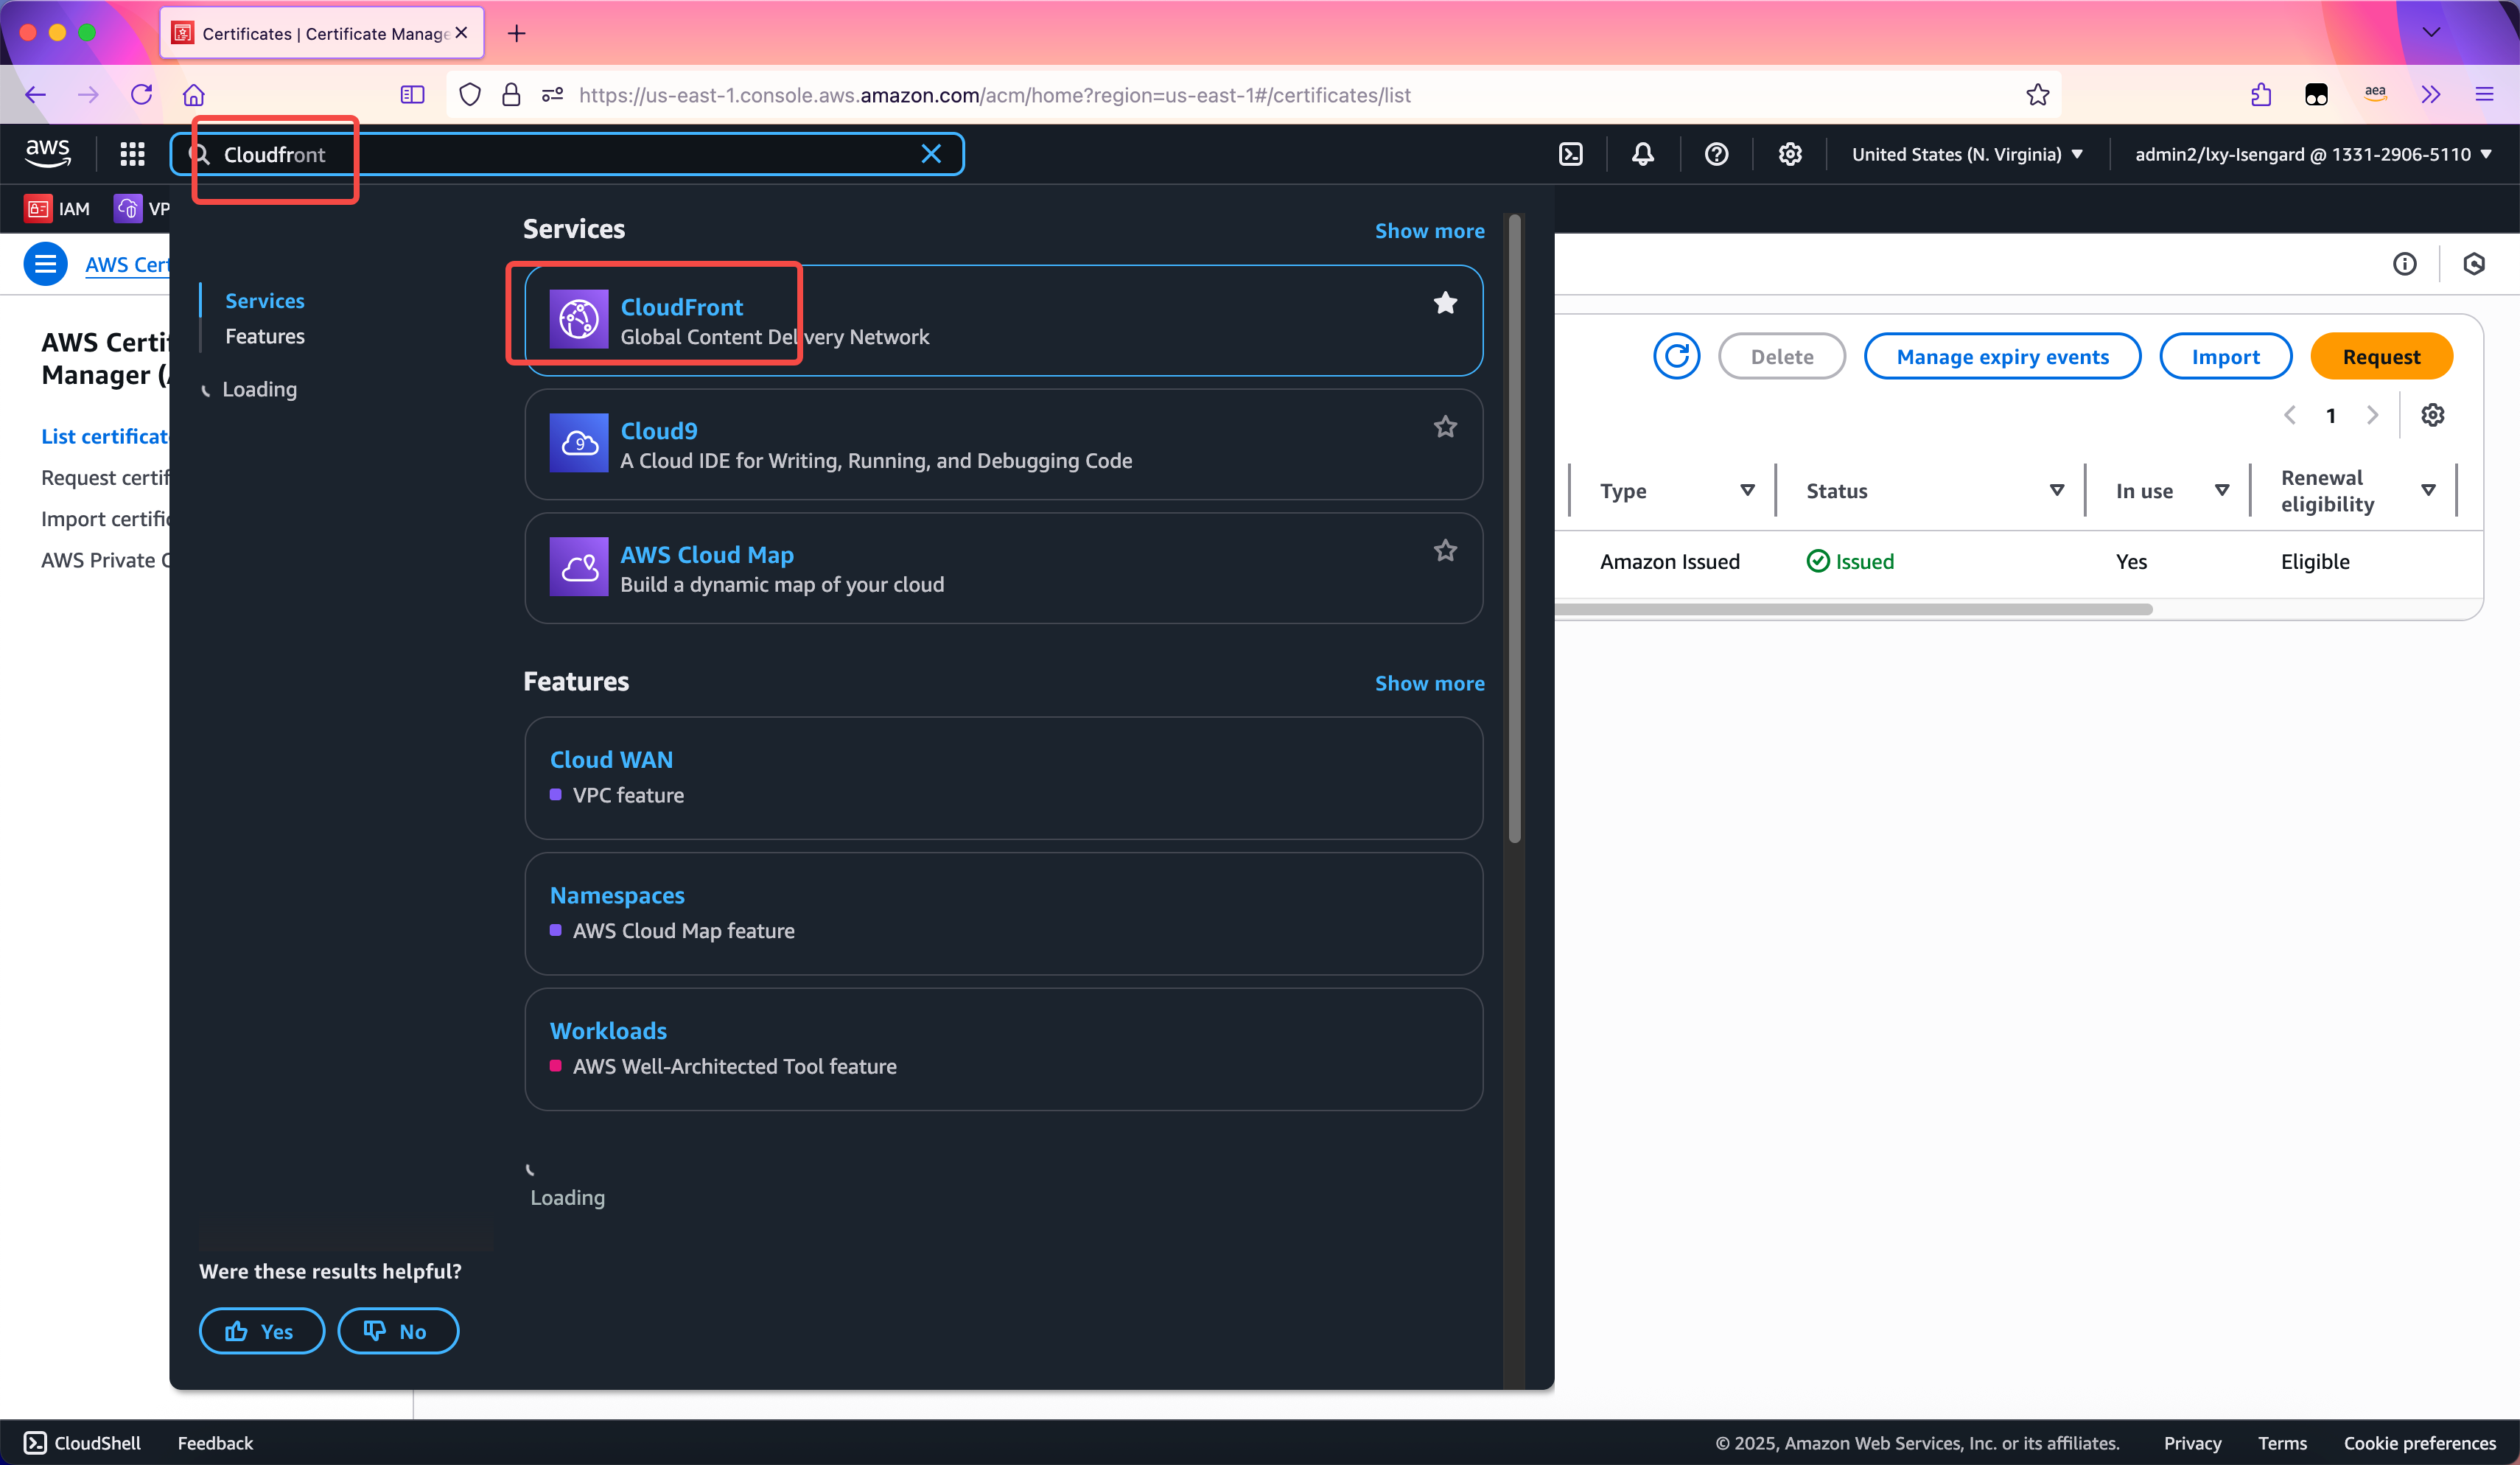
Task: Click the IAM shortcut in favorites bar
Action: (x=57, y=209)
